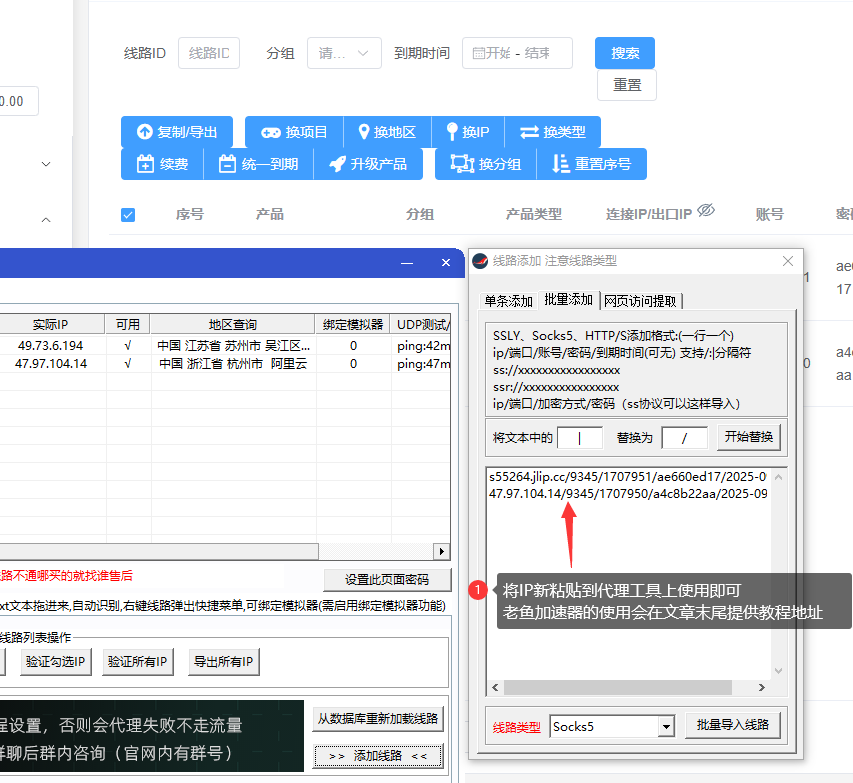
Task: Click the 添加线路 button
Action: pyautogui.click(x=377, y=755)
